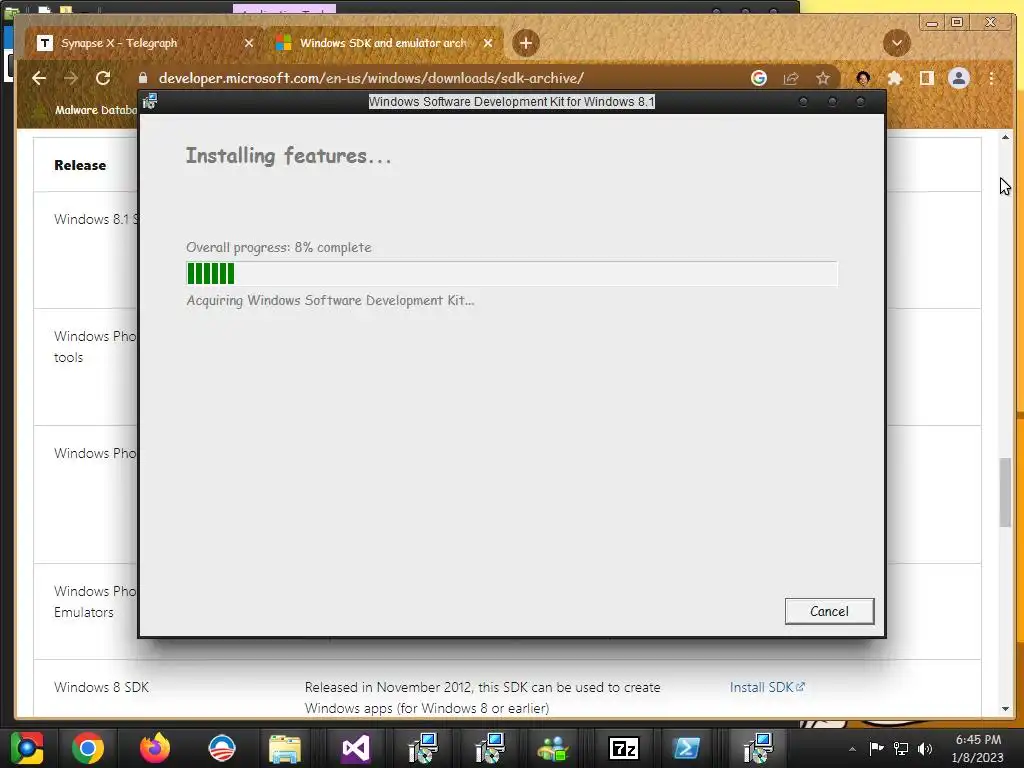Open the extensions puzzle menu
The image size is (1024, 768).
[x=895, y=78]
